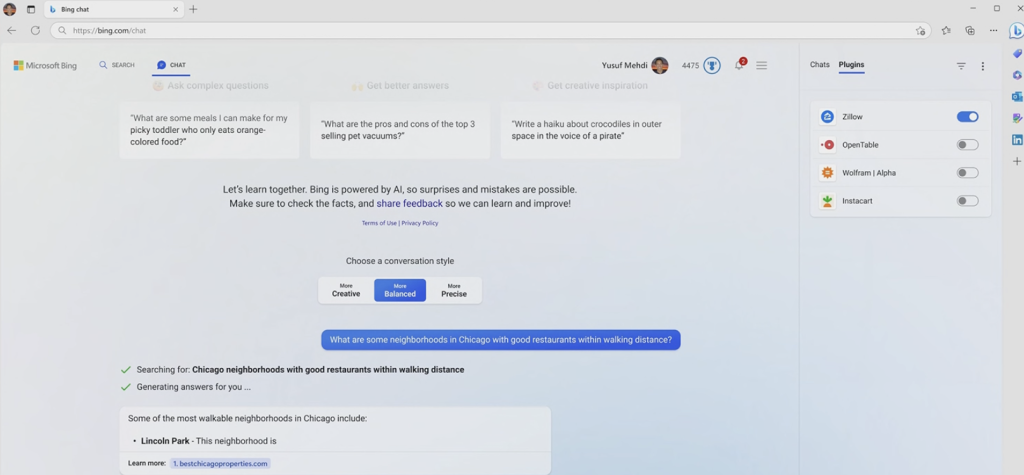Click the Zillow plugin name

pos(852,117)
